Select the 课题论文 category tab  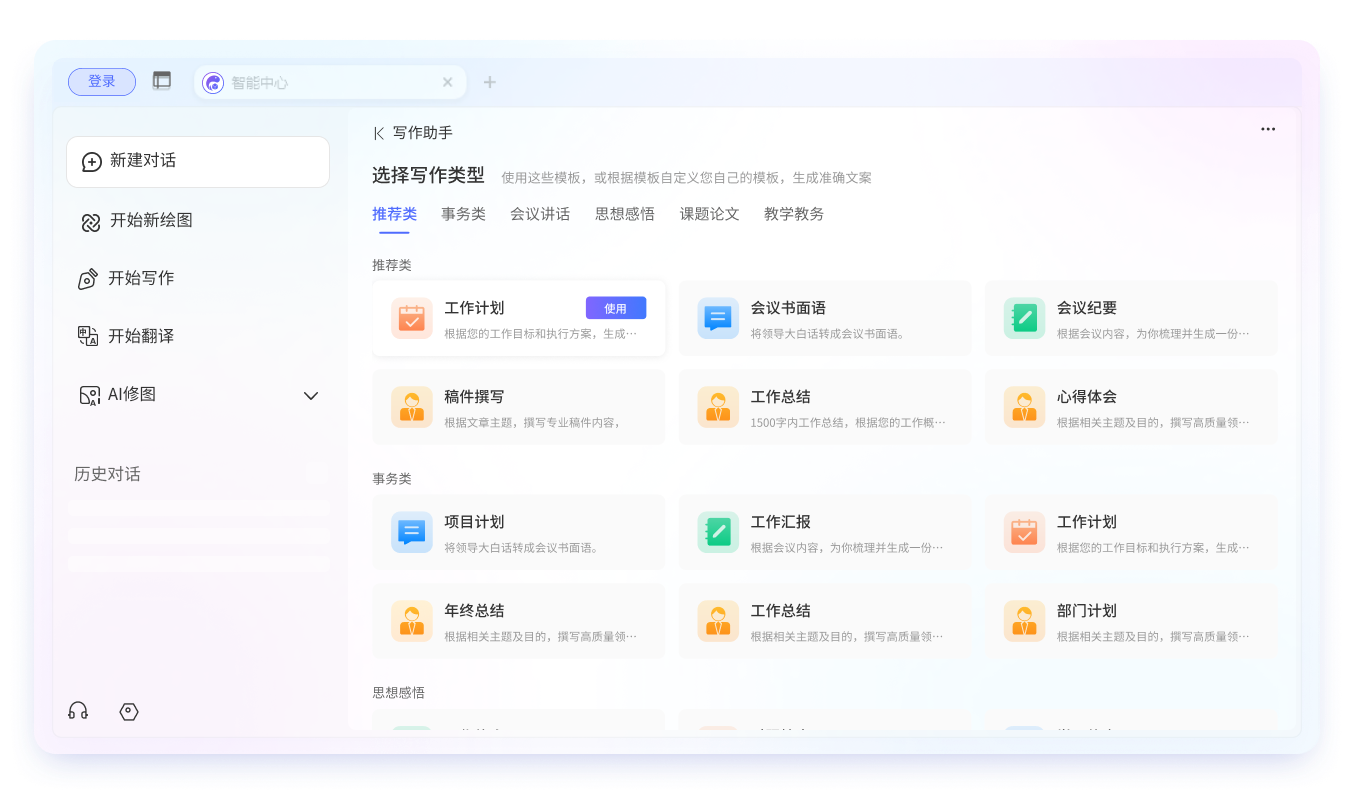coord(708,213)
